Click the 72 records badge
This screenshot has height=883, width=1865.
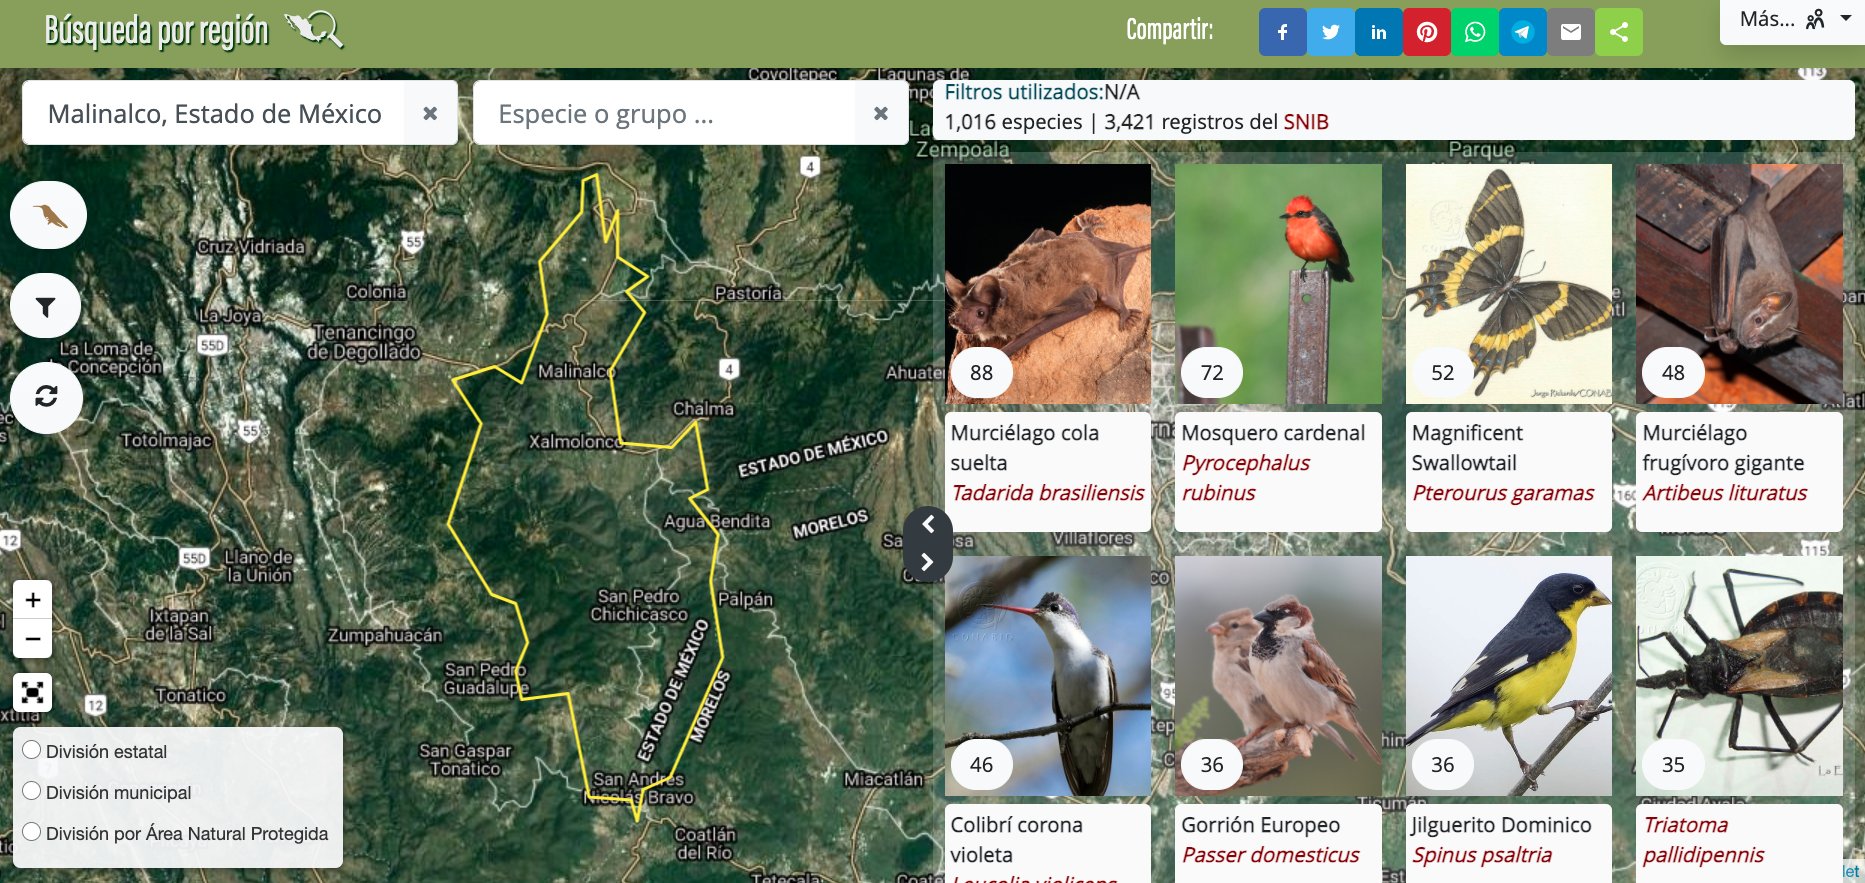click(1212, 373)
